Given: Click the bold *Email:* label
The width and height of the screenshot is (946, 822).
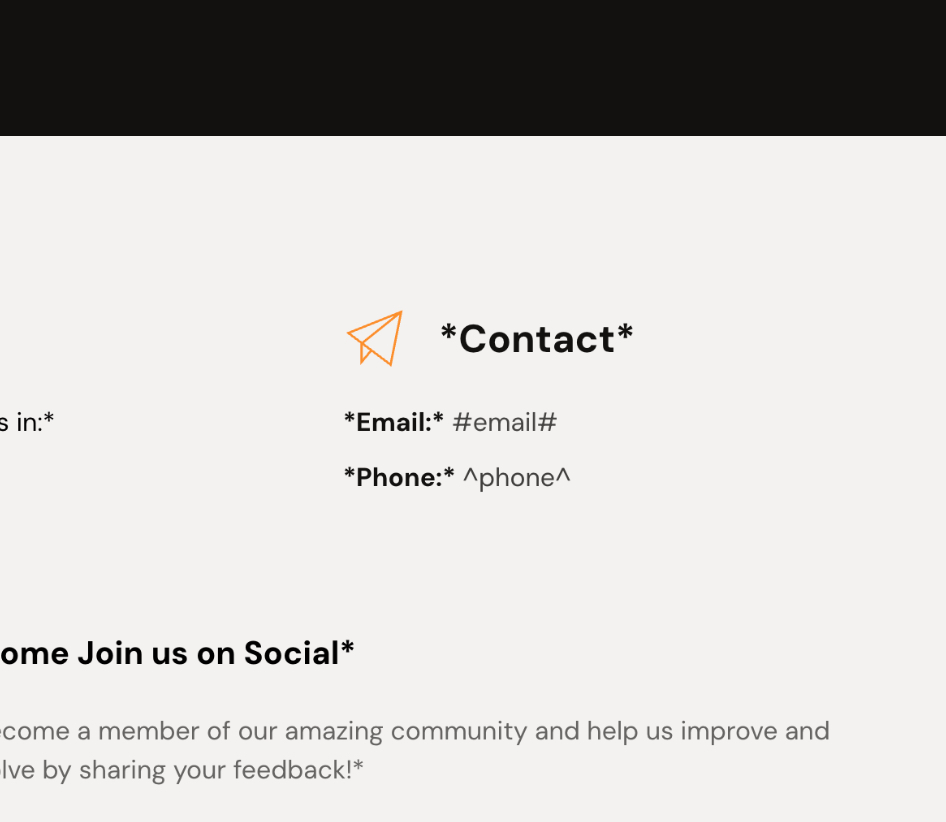Looking at the screenshot, I should pos(393,422).
